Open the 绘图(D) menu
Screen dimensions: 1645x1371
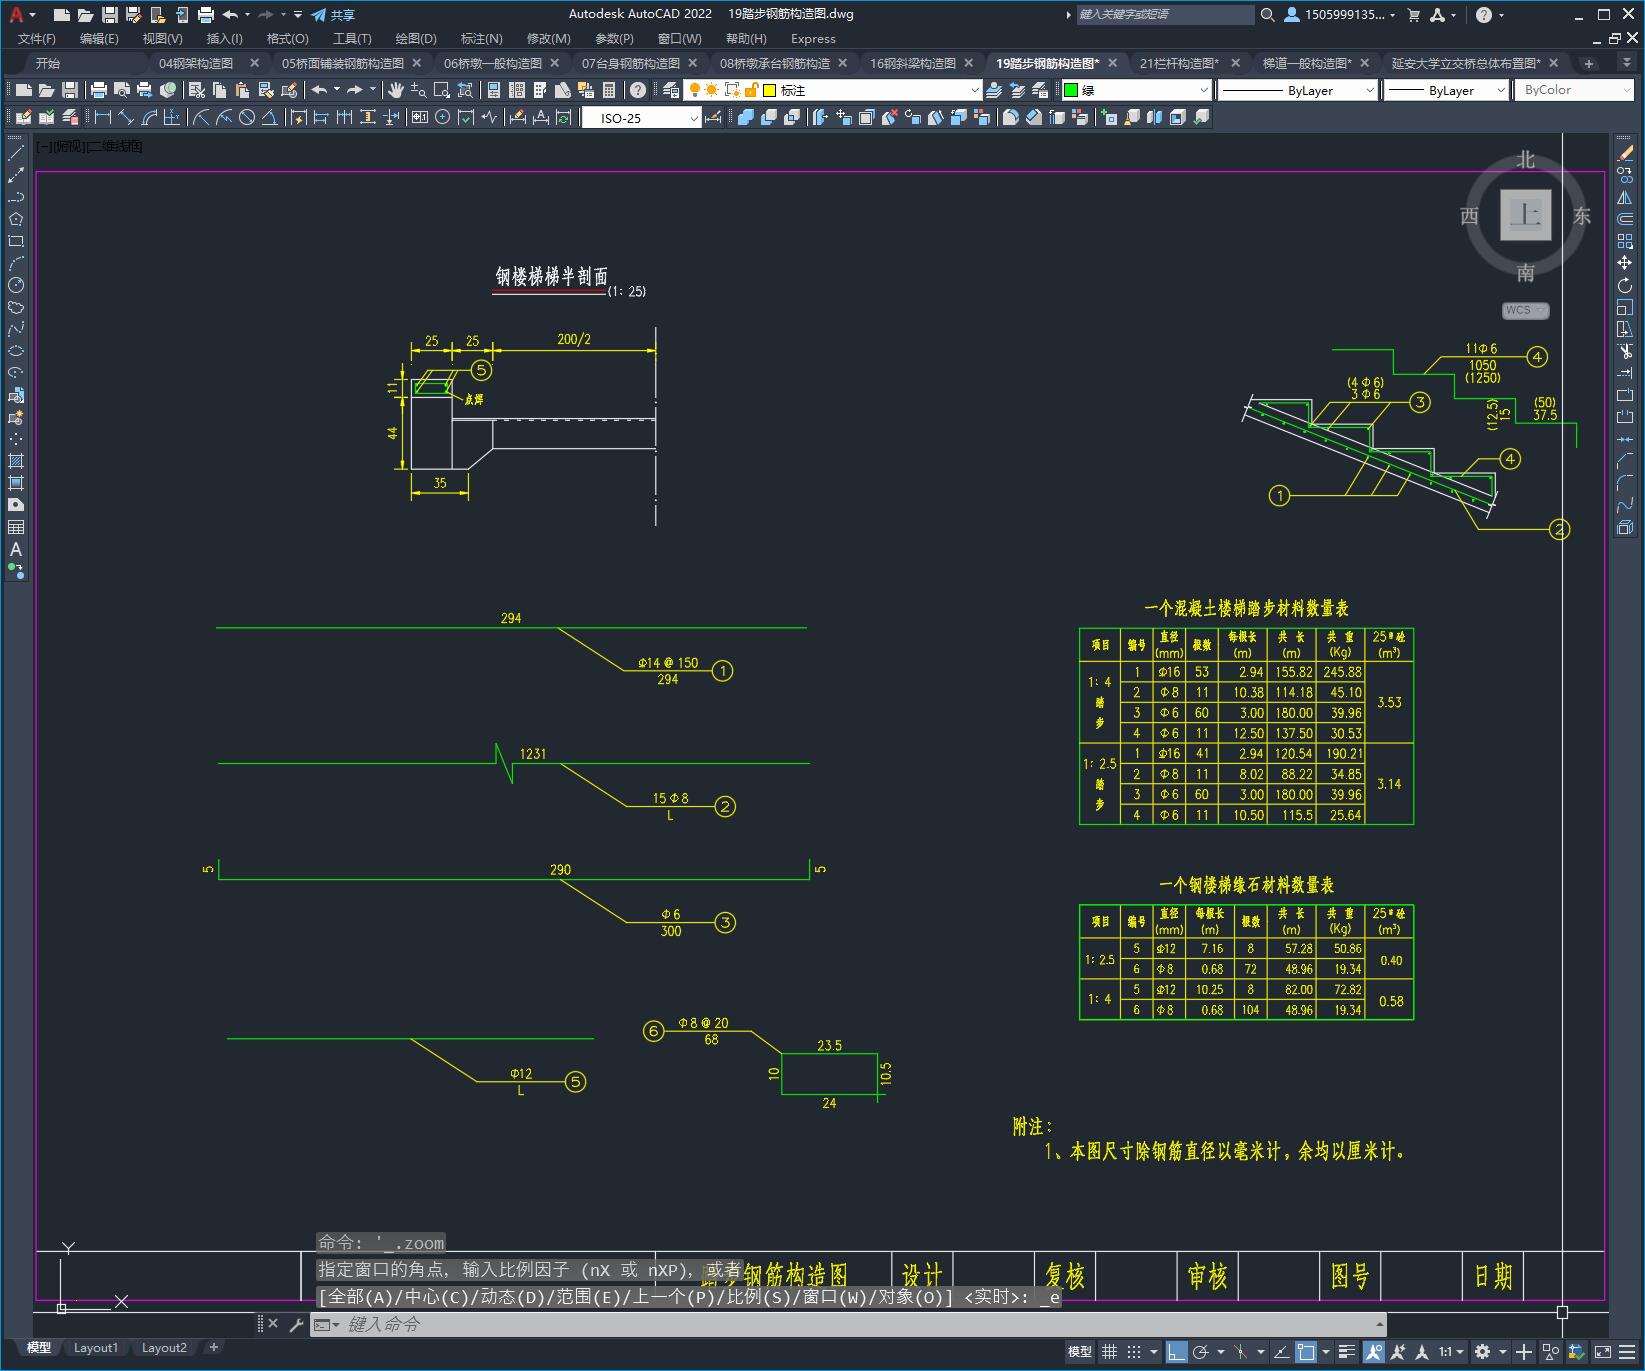point(416,39)
